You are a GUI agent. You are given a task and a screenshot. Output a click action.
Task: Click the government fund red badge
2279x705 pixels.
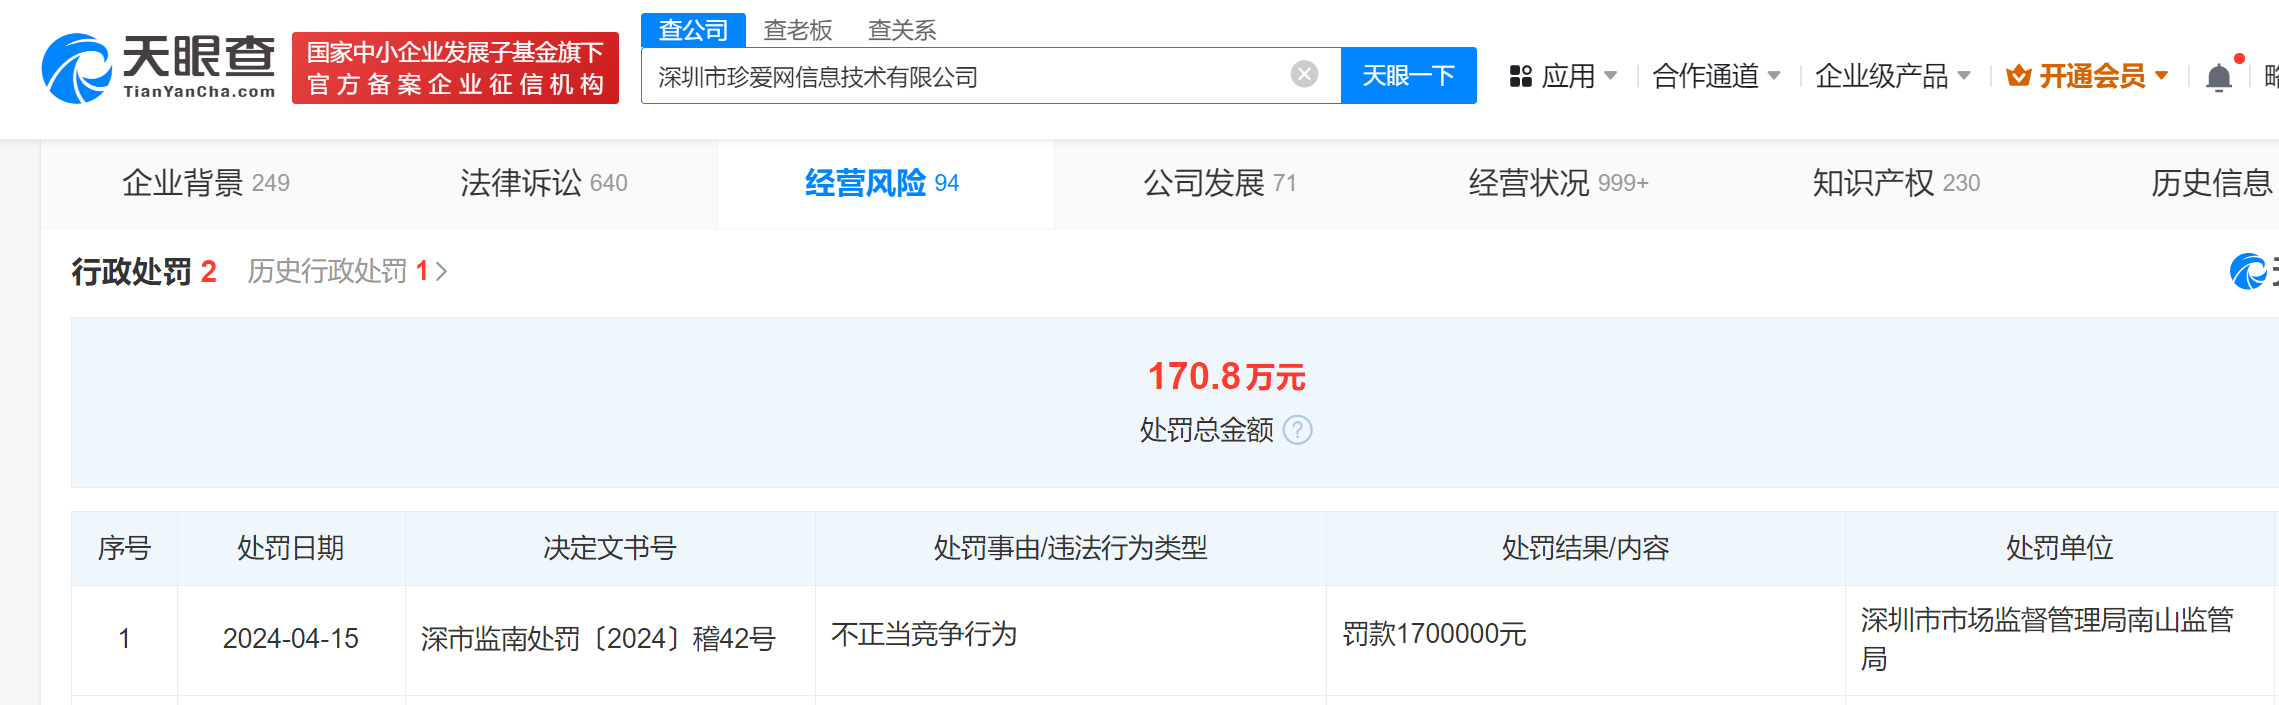pyautogui.click(x=455, y=68)
